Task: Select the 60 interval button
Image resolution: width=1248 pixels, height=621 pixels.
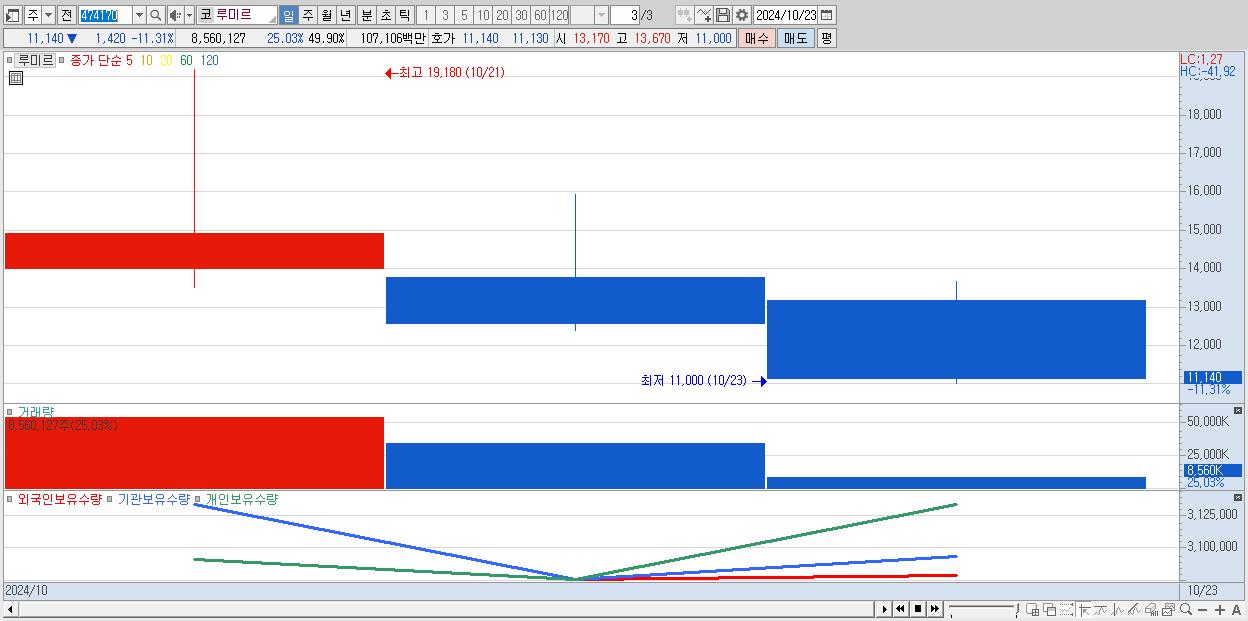Action: [540, 15]
